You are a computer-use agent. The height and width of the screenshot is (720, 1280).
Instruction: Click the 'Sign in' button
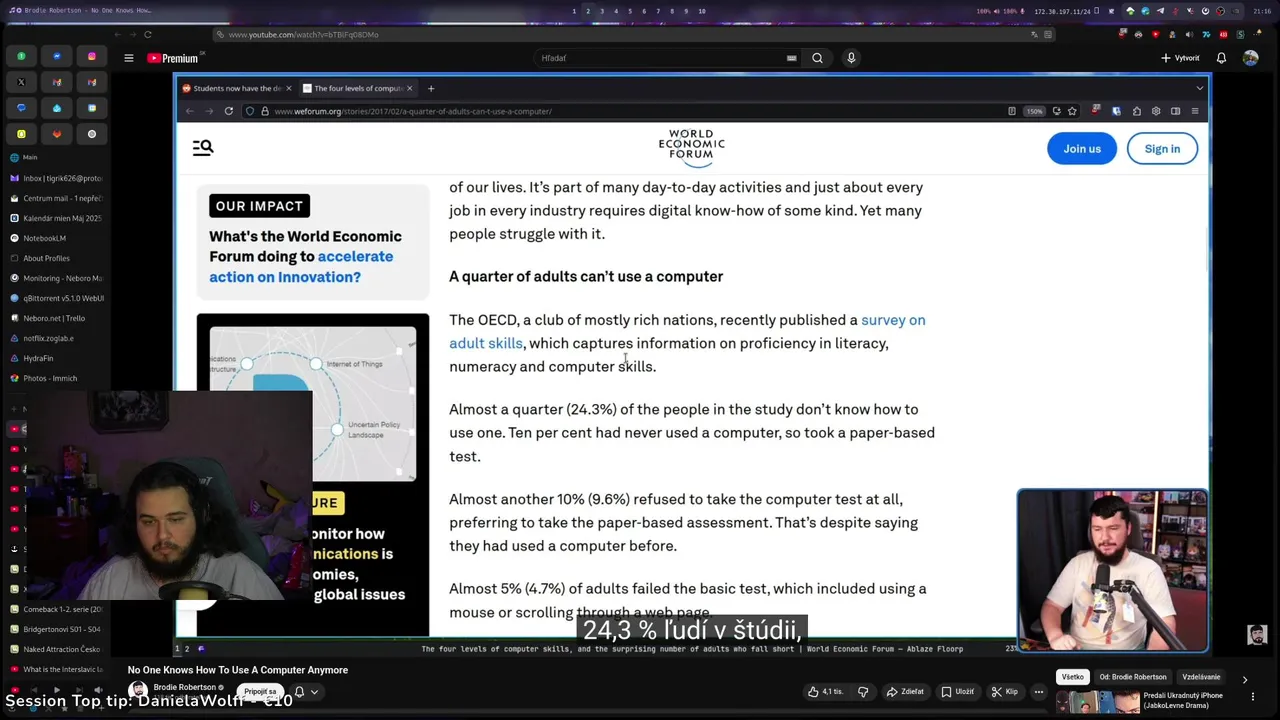point(1162,148)
